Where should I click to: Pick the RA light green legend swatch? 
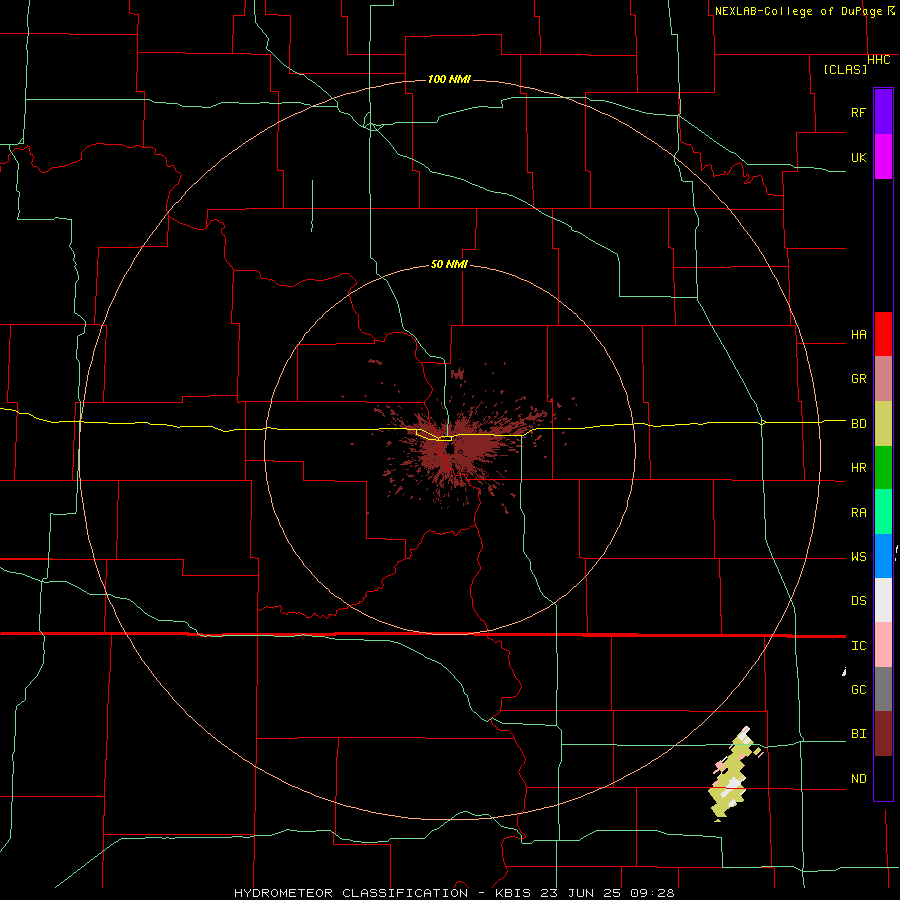click(x=883, y=512)
